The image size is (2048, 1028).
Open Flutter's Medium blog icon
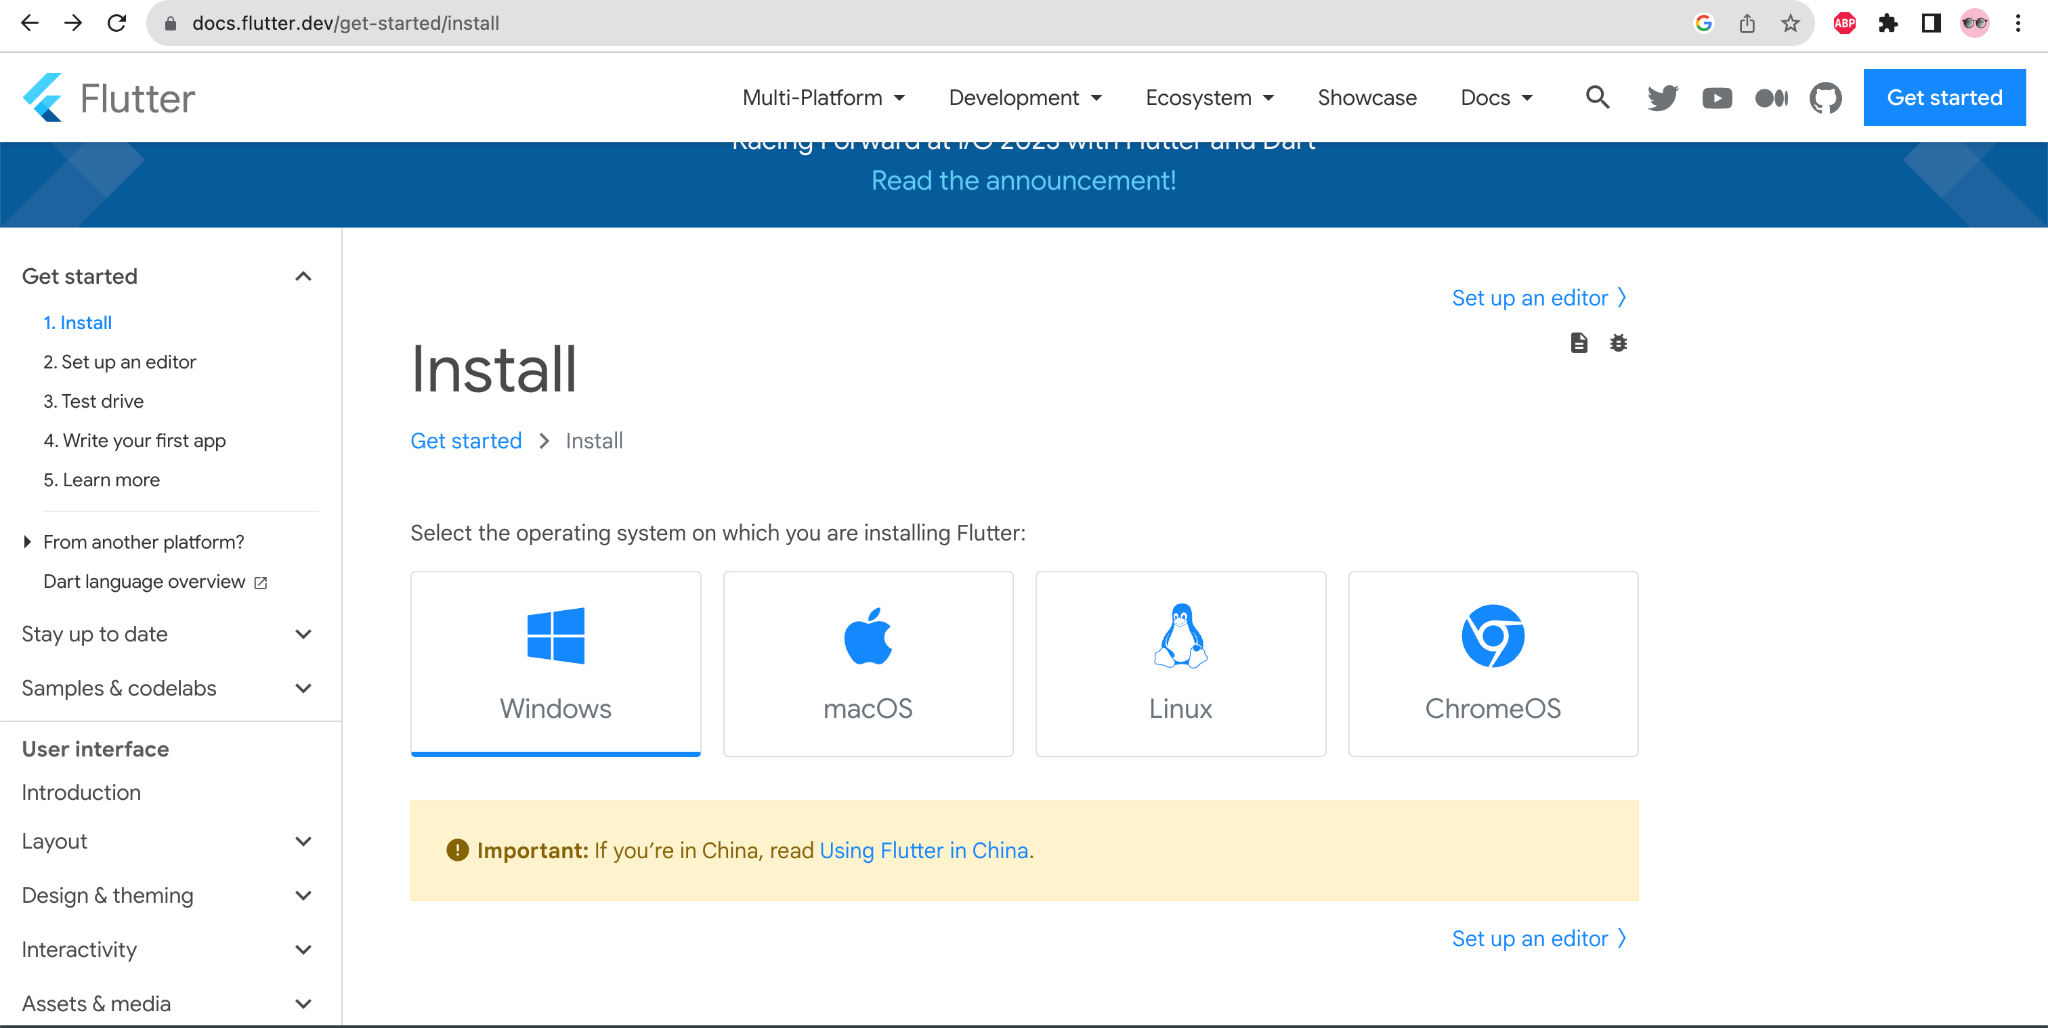point(1771,98)
